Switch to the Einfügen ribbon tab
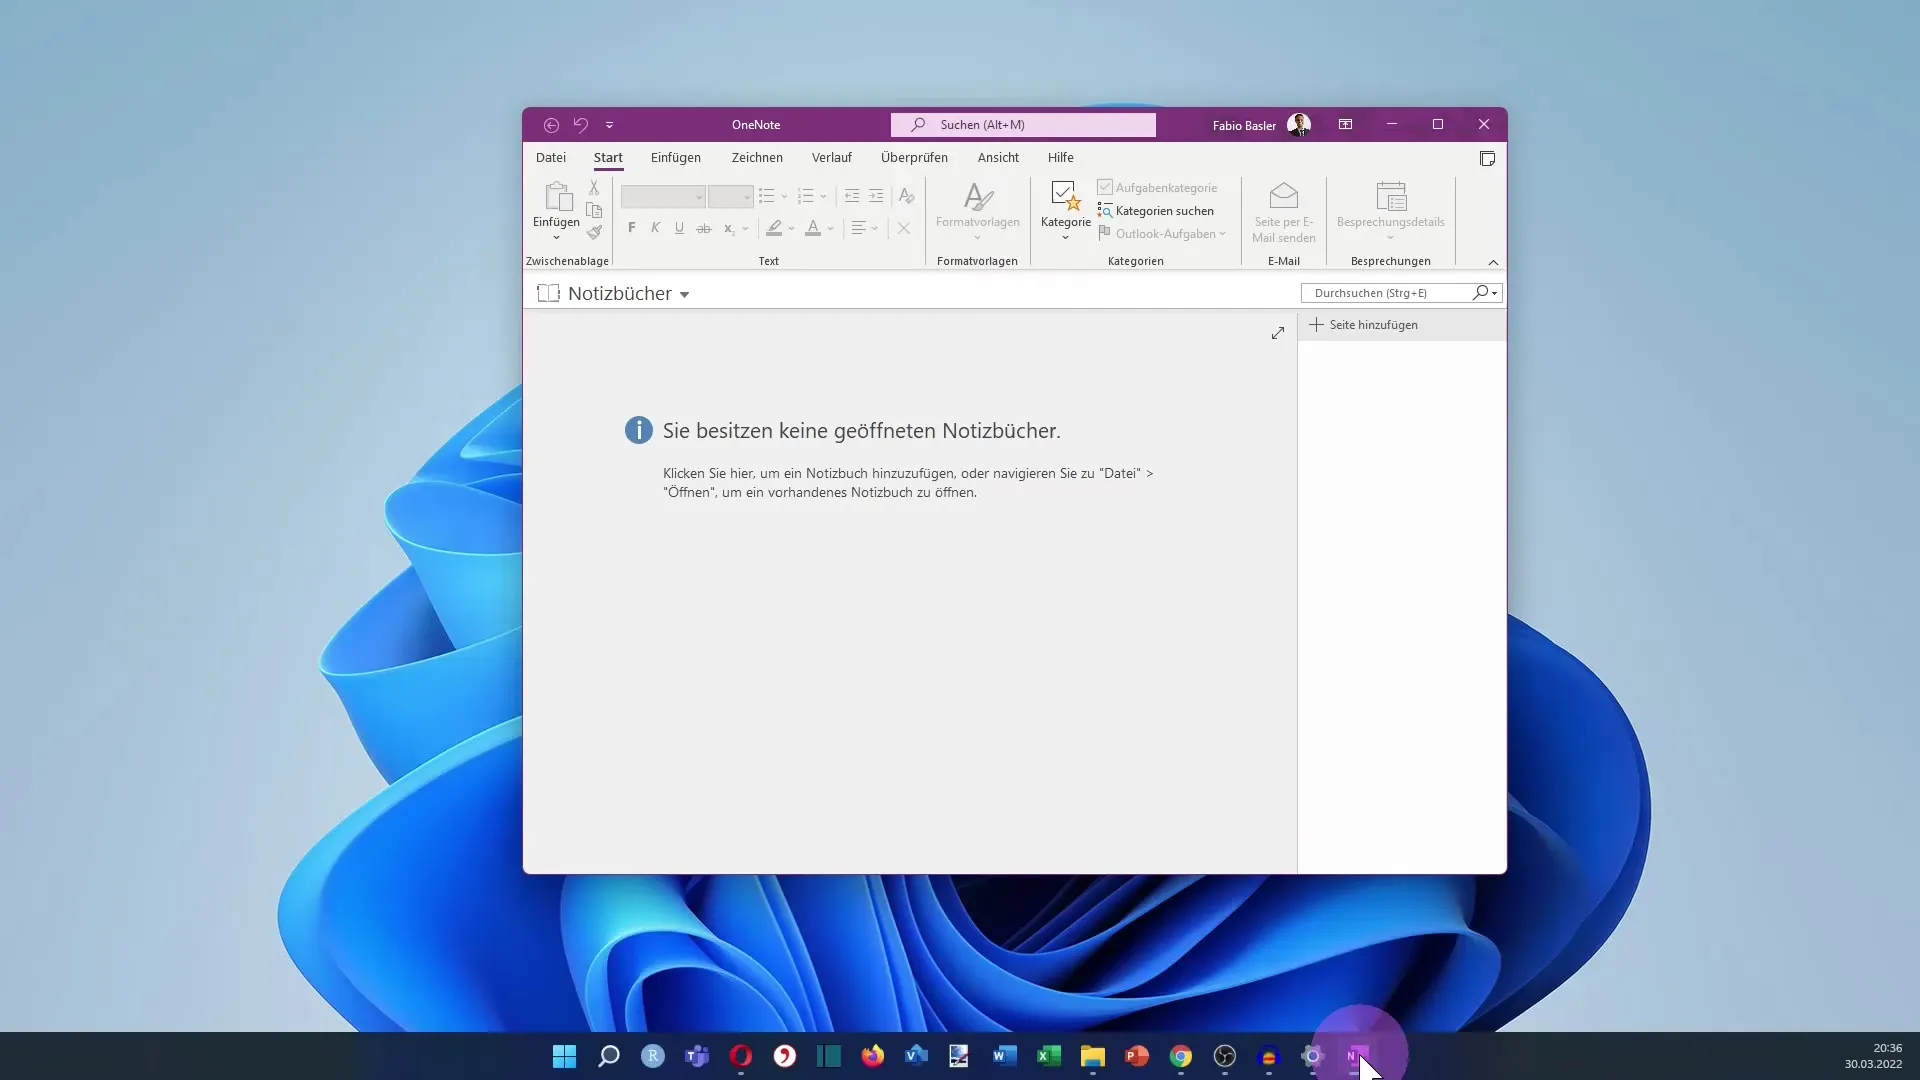This screenshot has height=1080, width=1920. click(x=676, y=158)
